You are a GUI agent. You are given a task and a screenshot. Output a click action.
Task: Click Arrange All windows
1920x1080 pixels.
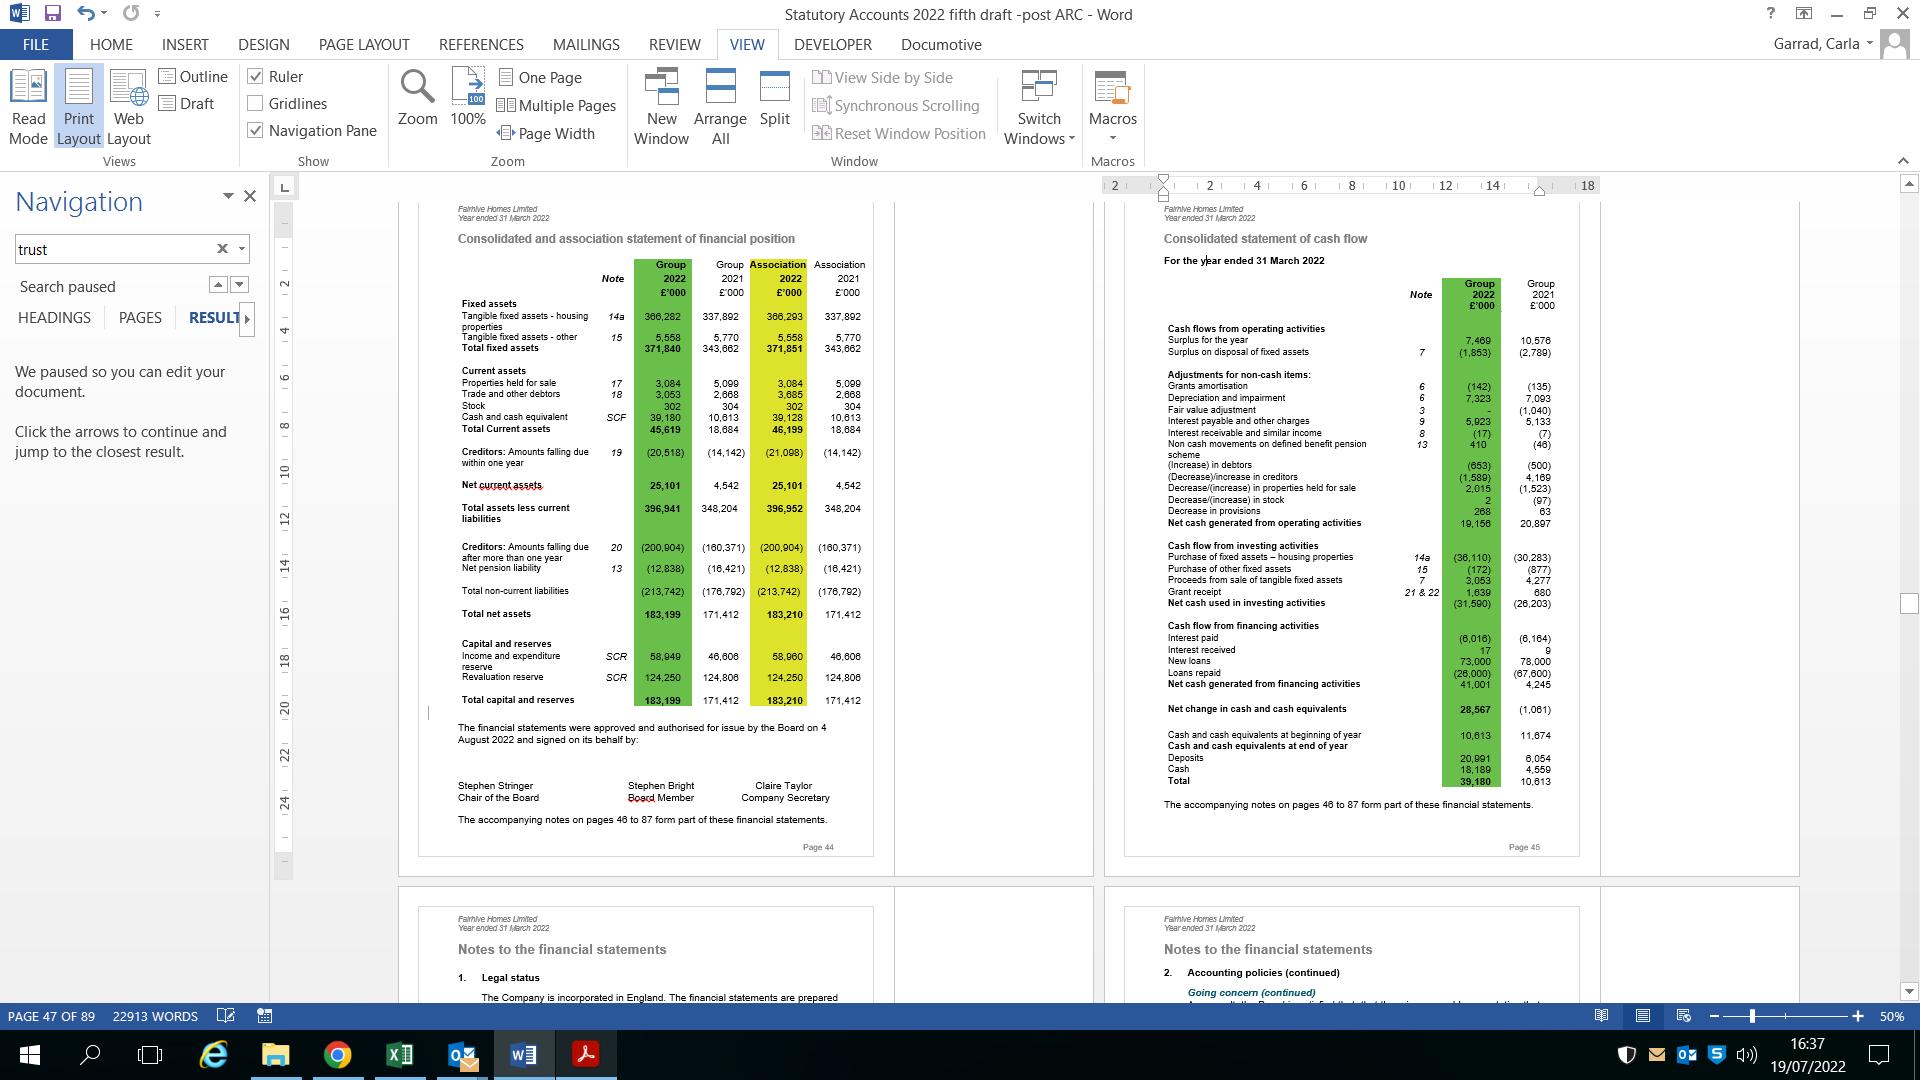720,107
